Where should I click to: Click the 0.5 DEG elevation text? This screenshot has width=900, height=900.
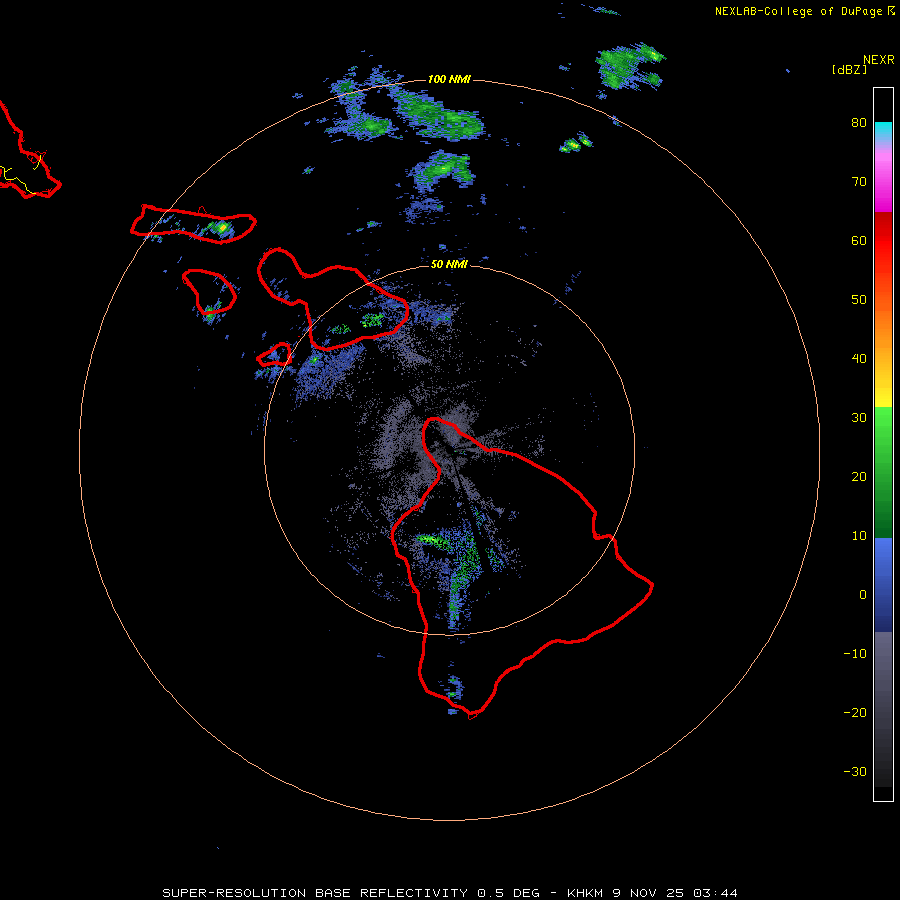click(508, 893)
